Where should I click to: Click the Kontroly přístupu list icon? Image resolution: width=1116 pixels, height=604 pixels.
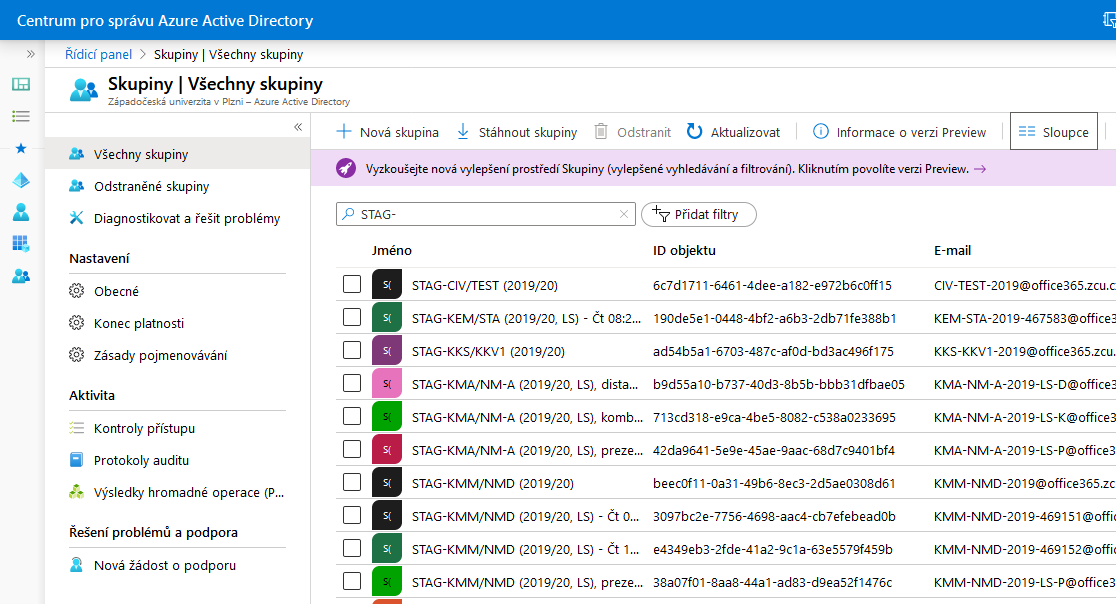(76, 428)
